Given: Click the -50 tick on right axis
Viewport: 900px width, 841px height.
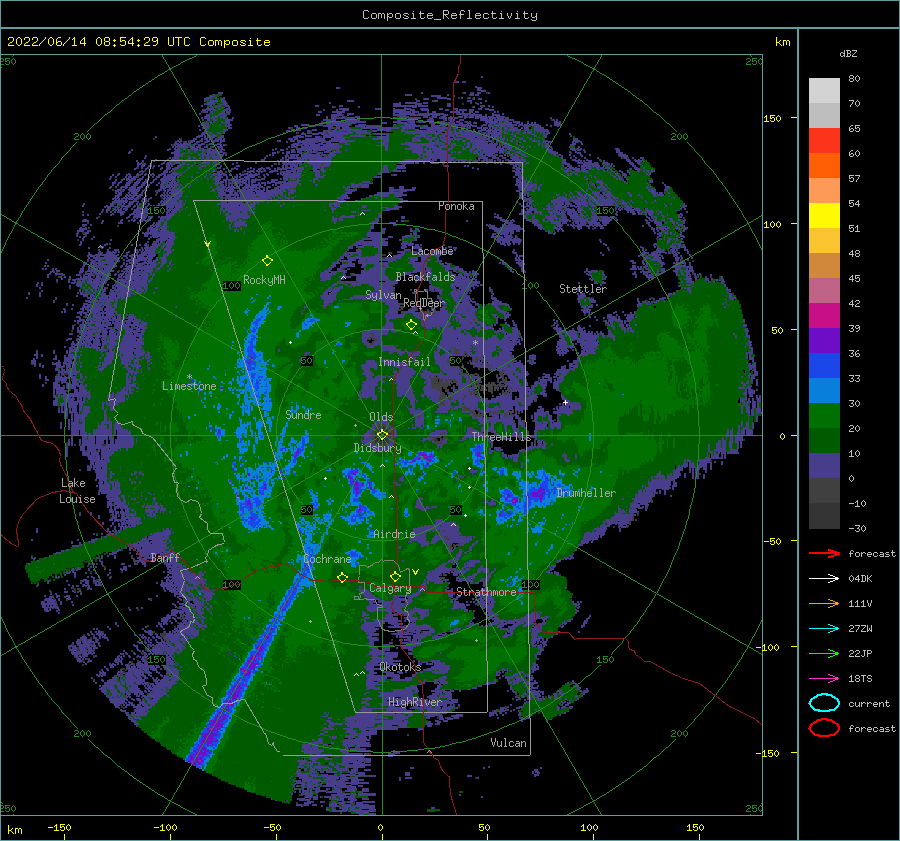Looking at the screenshot, I should point(772,541).
